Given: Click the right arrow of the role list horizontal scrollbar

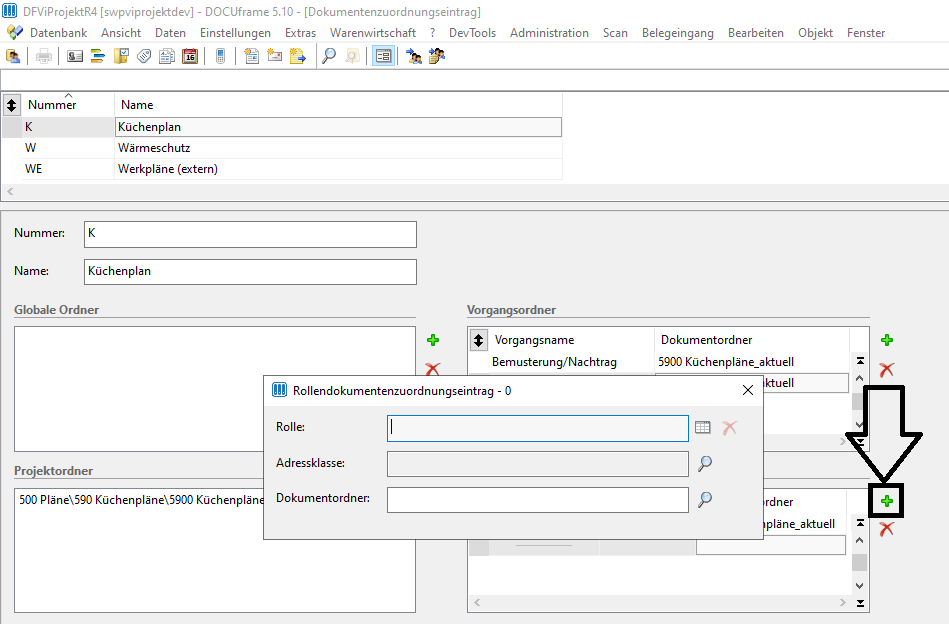Looking at the screenshot, I should (842, 603).
